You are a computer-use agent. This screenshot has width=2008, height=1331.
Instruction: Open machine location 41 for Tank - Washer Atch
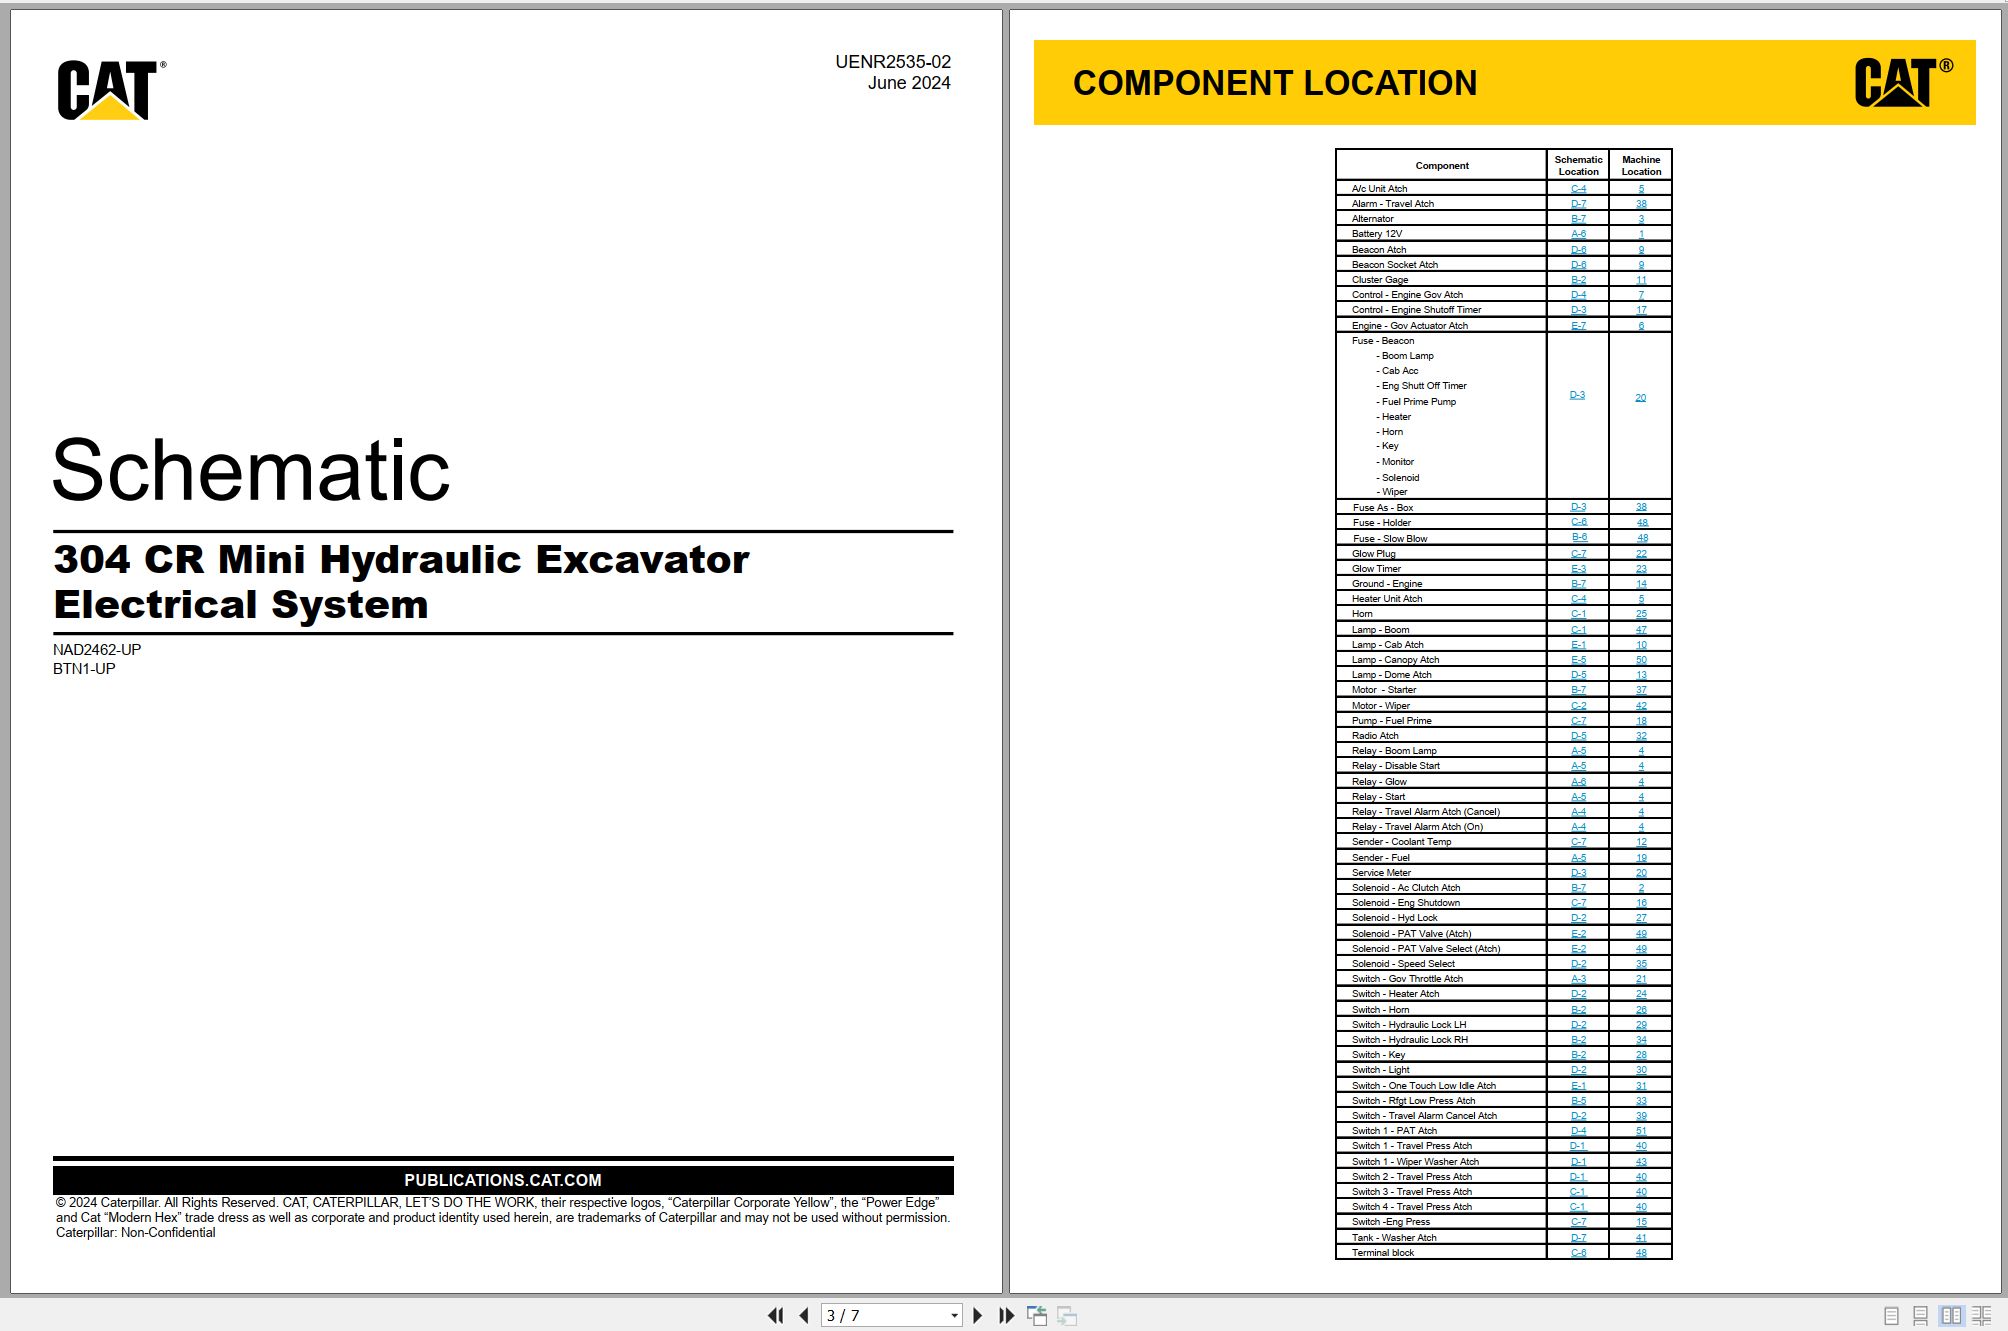pos(1641,1238)
